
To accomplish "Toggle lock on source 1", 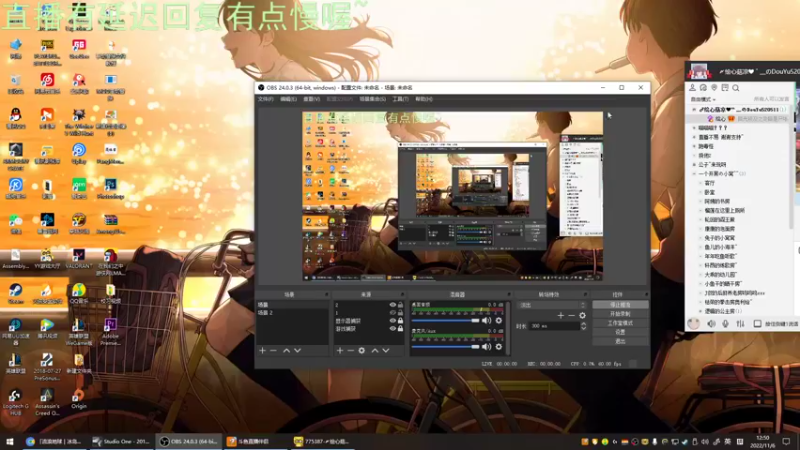I will (x=401, y=313).
